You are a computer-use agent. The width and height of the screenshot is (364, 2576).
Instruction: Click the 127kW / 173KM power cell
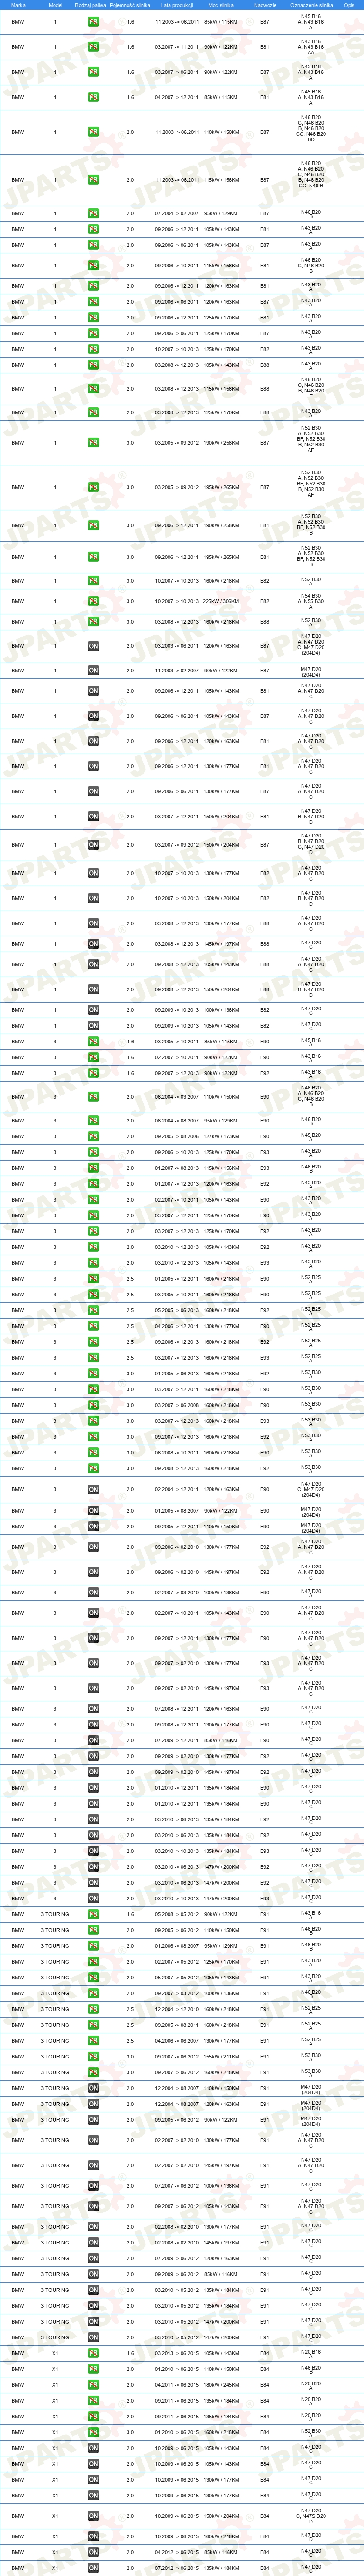[x=221, y=1137]
